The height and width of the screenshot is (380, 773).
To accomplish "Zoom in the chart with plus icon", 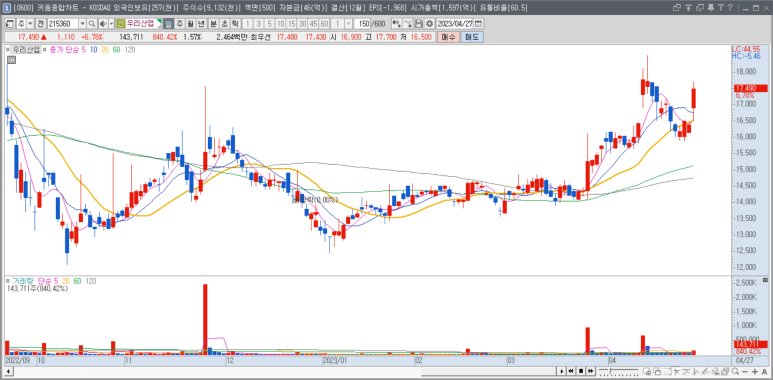I will click(x=755, y=371).
